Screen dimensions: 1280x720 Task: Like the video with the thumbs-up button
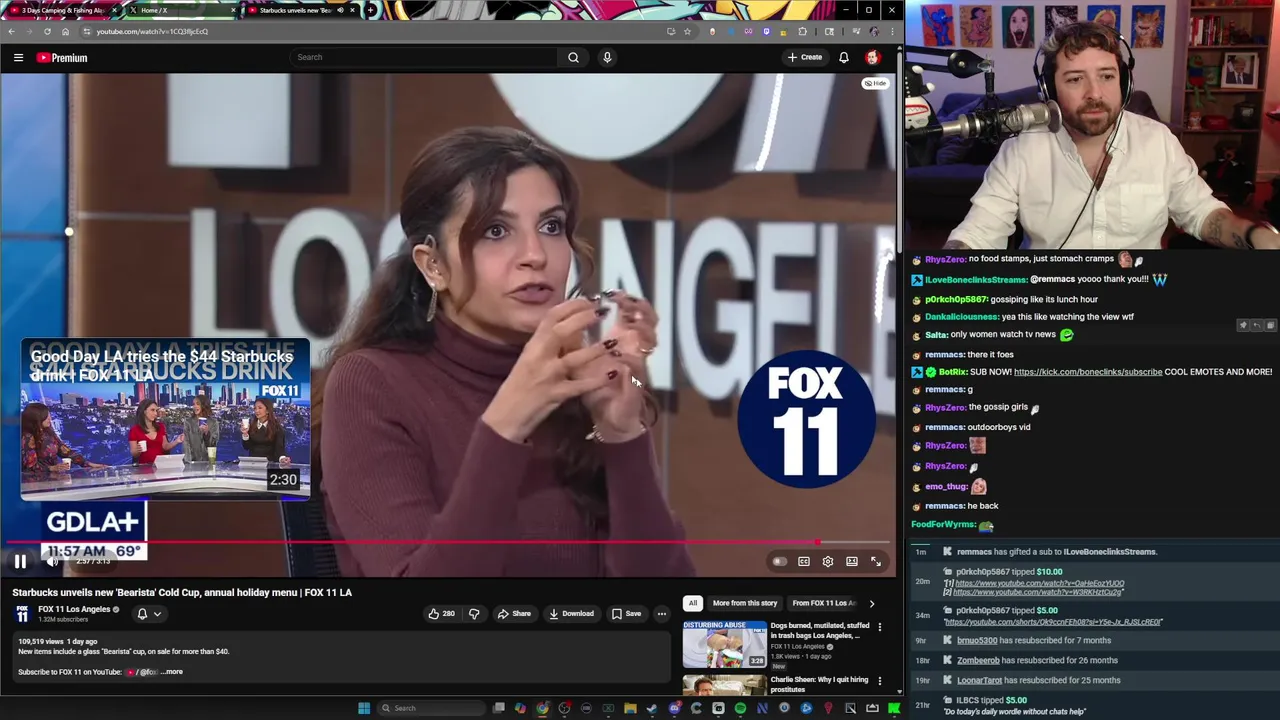click(441, 614)
